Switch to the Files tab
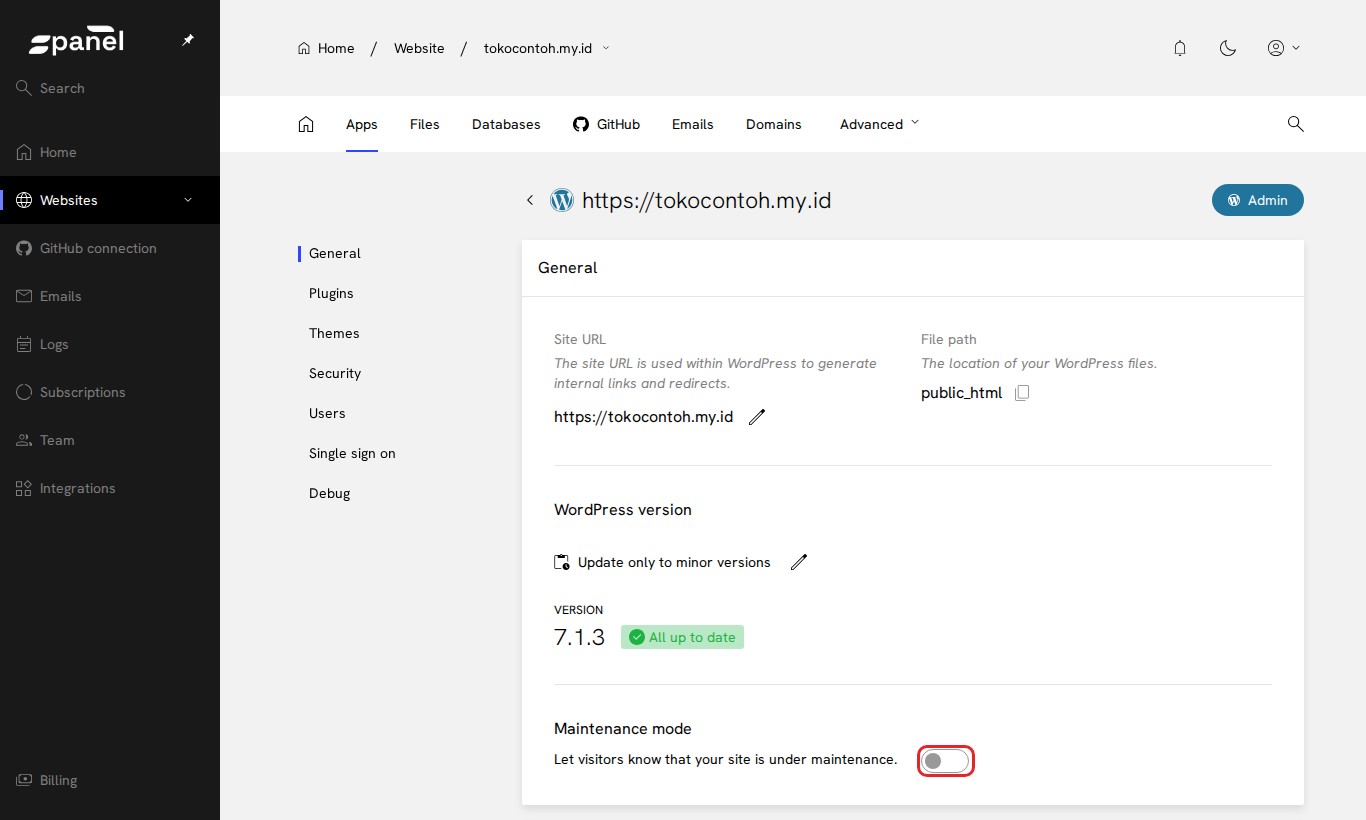The width and height of the screenshot is (1366, 820). click(x=425, y=124)
